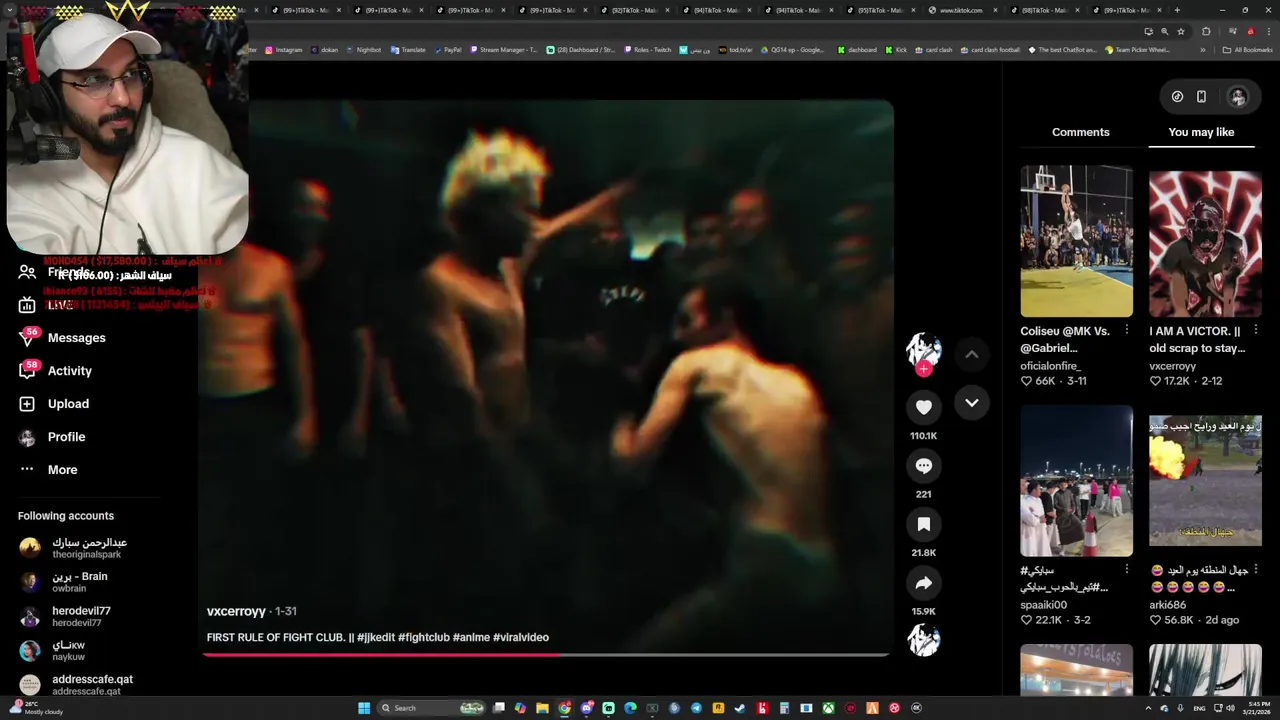Open the Activity inbox icon
This screenshot has width=1280, height=720.
point(27,370)
